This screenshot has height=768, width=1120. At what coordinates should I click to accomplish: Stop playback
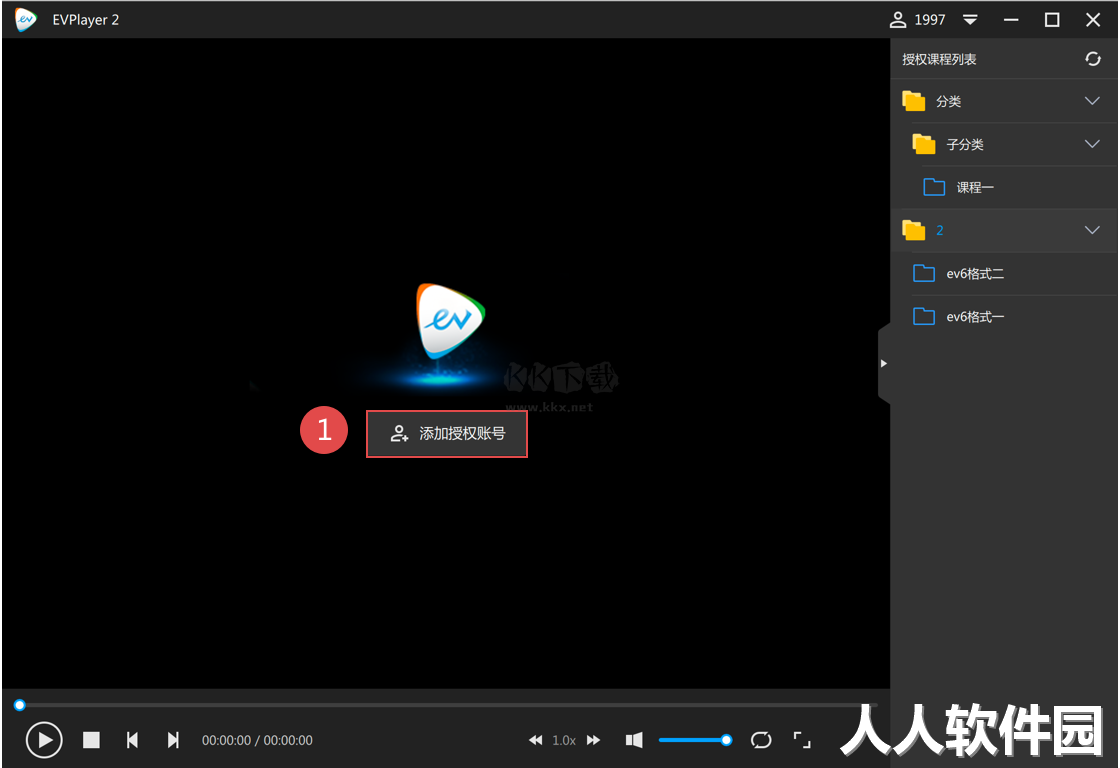[x=91, y=740]
